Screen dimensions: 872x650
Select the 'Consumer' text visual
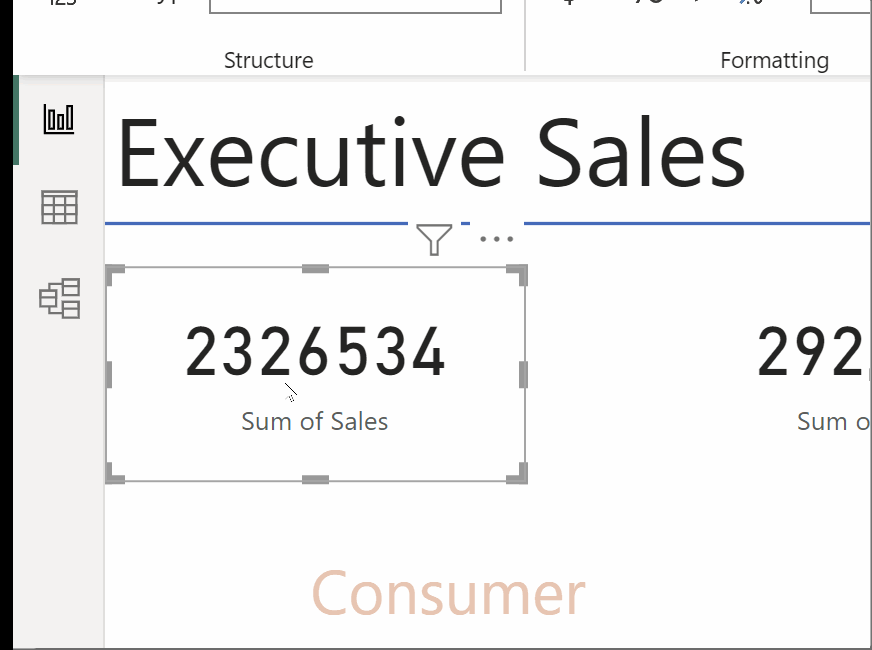[448, 592]
